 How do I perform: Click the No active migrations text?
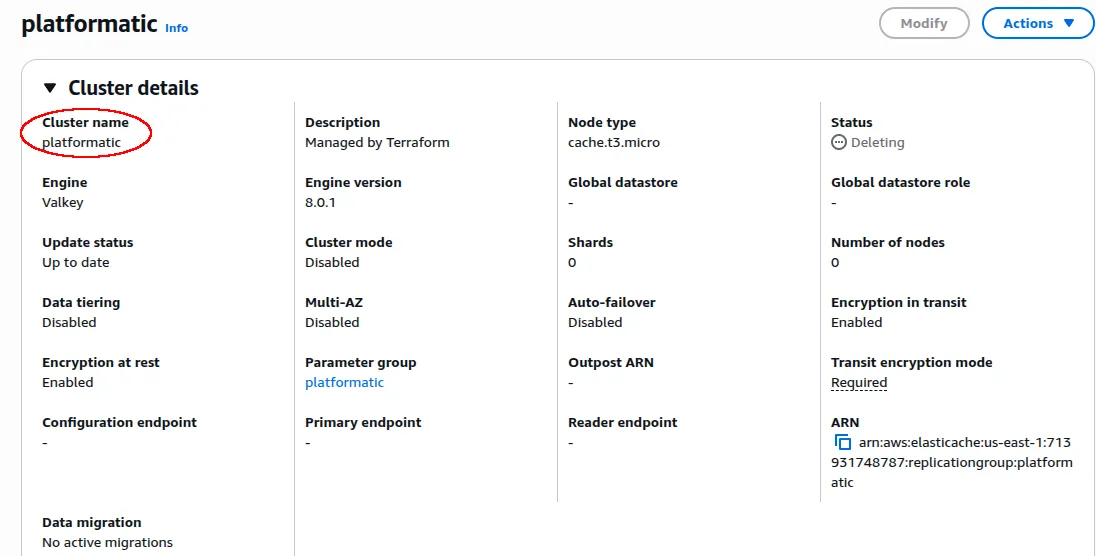(107, 542)
